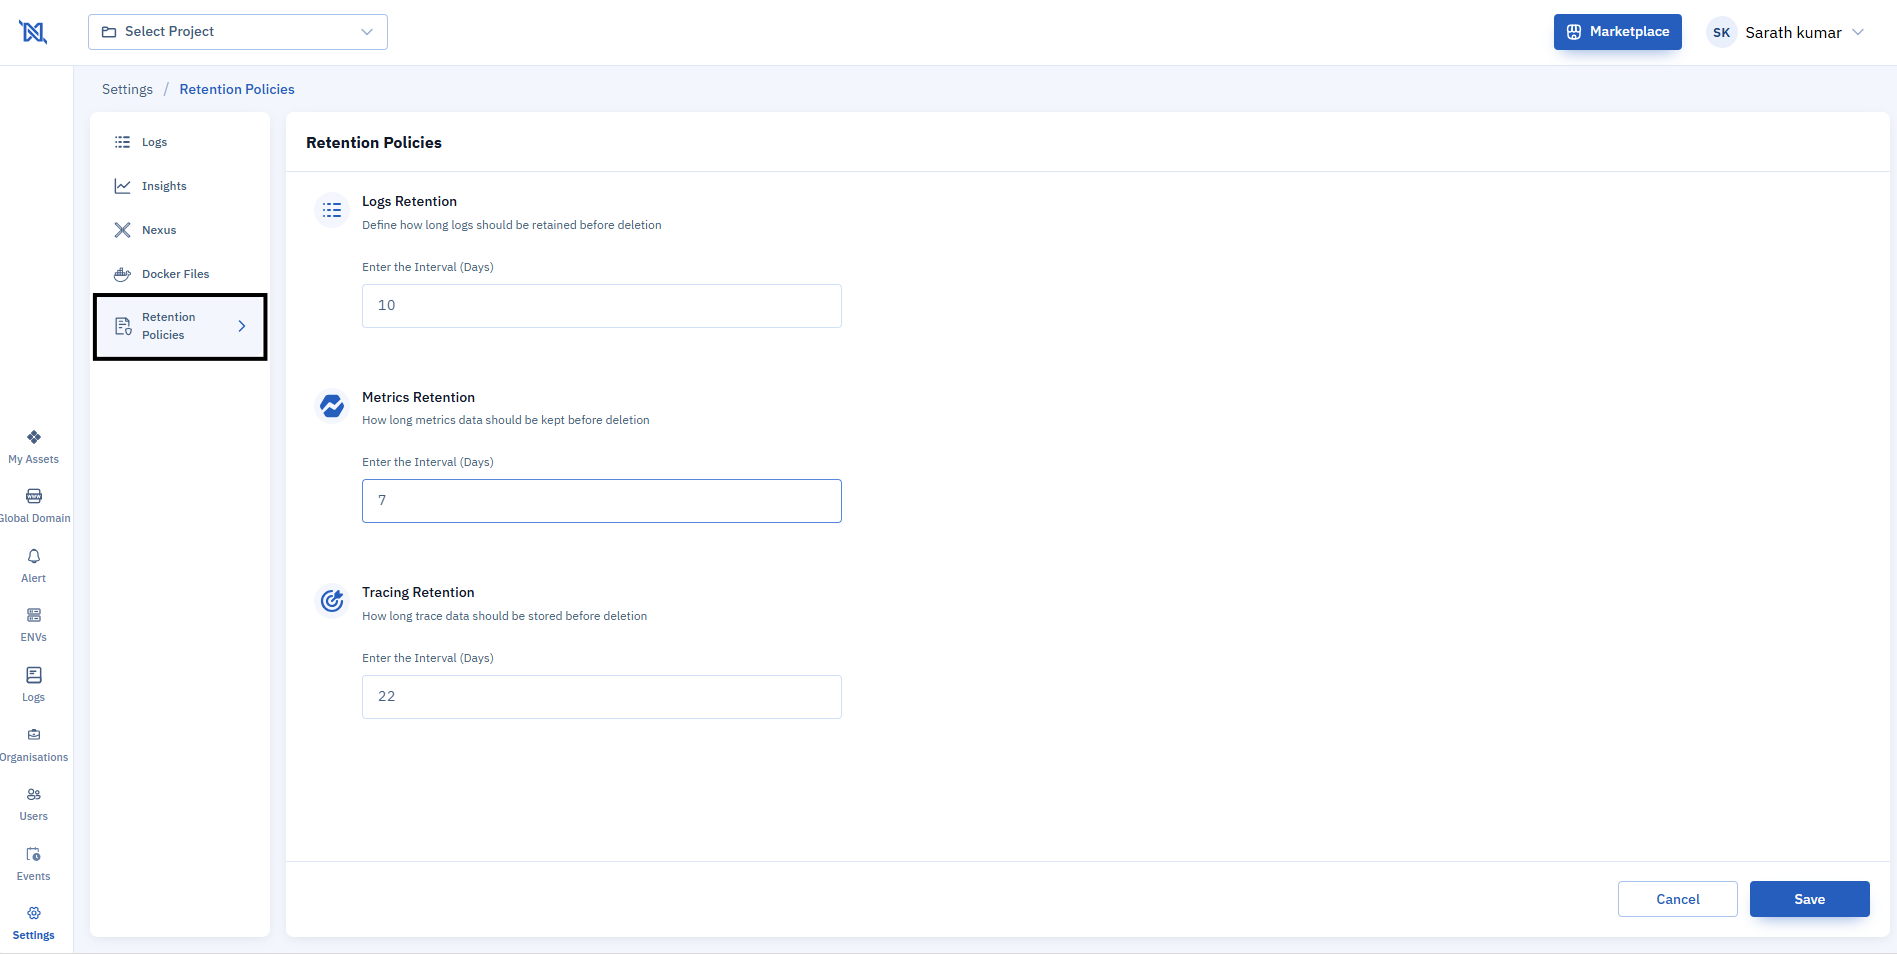Focus the Metrics Retention interval field

pyautogui.click(x=602, y=501)
